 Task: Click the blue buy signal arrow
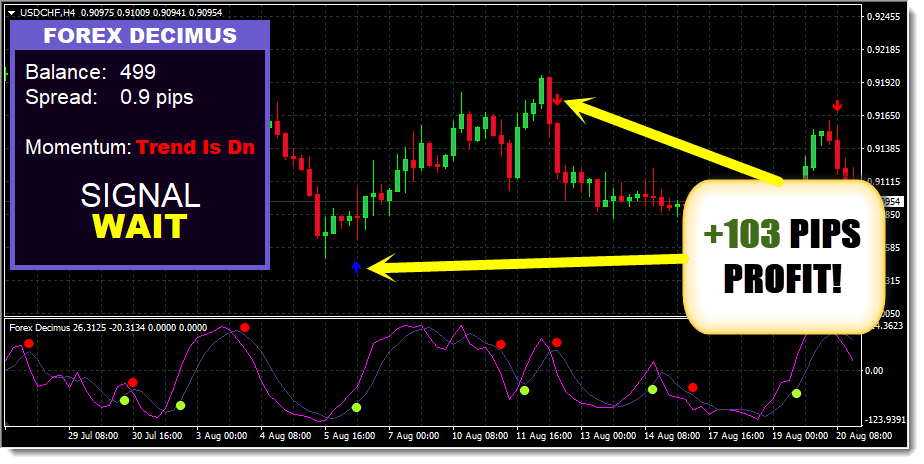point(356,267)
